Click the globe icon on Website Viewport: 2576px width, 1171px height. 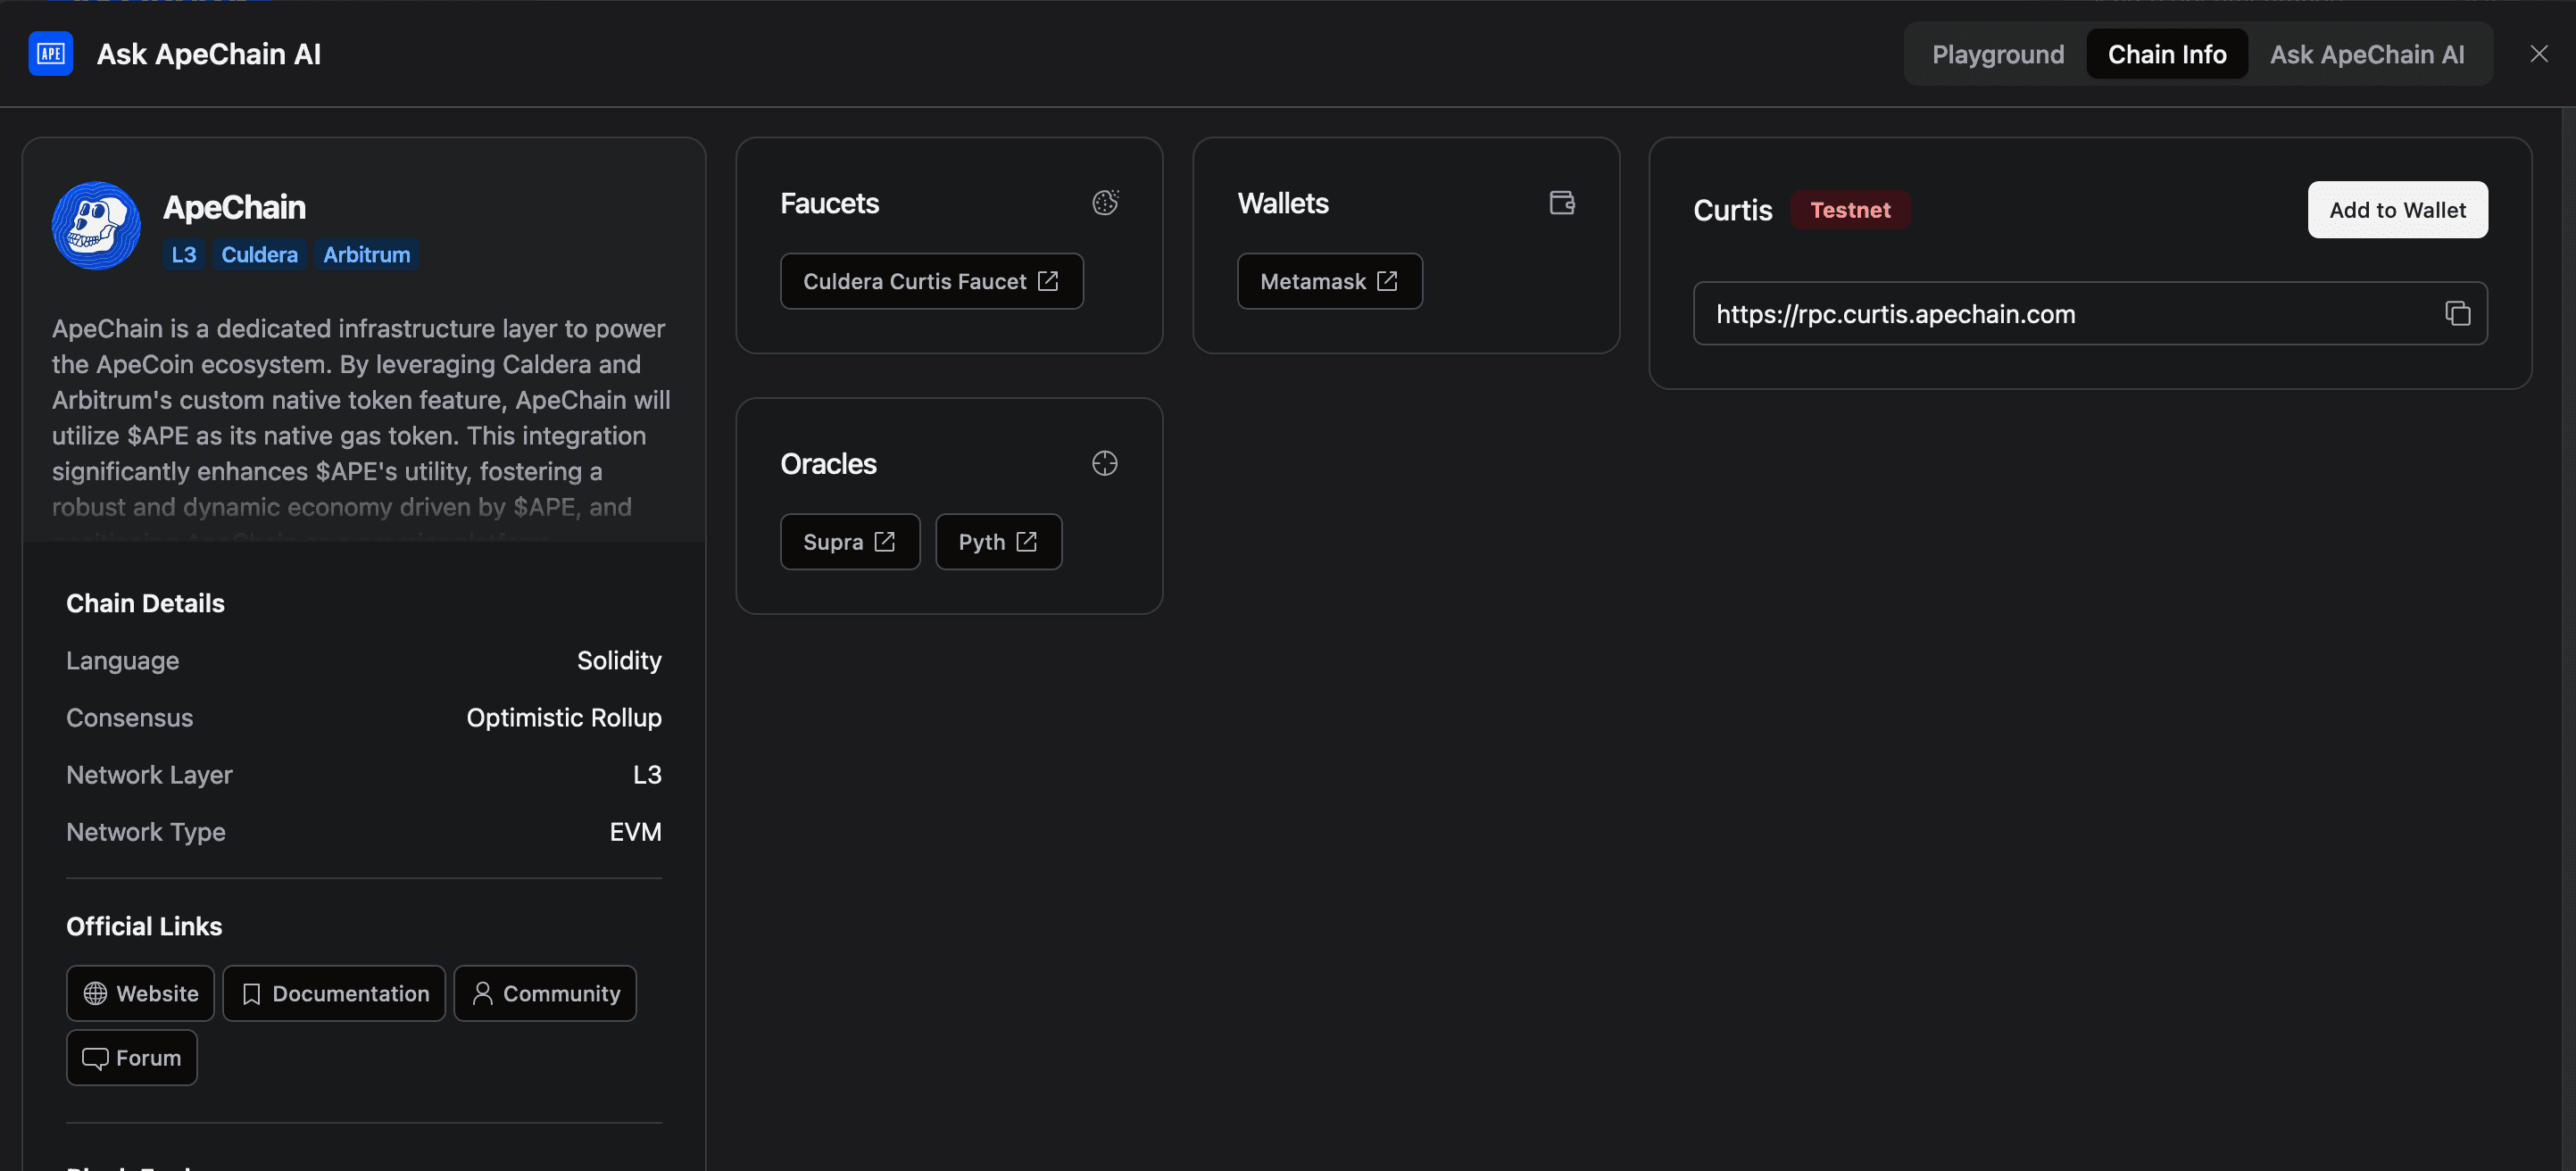tap(95, 994)
